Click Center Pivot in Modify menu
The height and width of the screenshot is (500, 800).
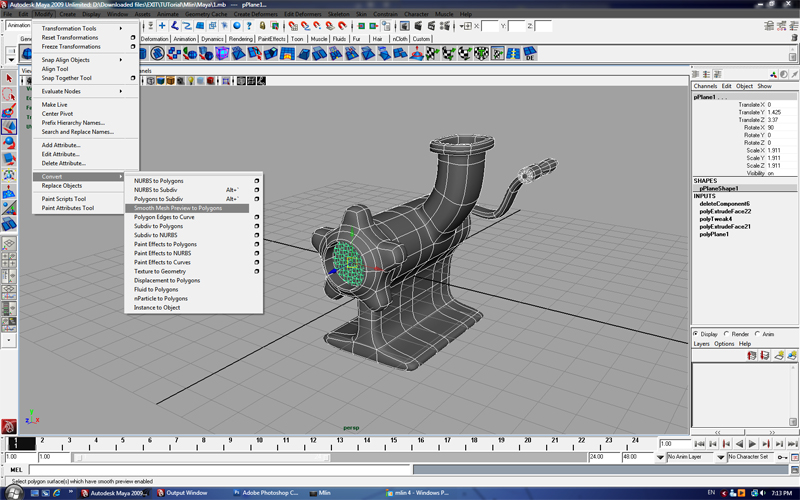tap(57, 114)
